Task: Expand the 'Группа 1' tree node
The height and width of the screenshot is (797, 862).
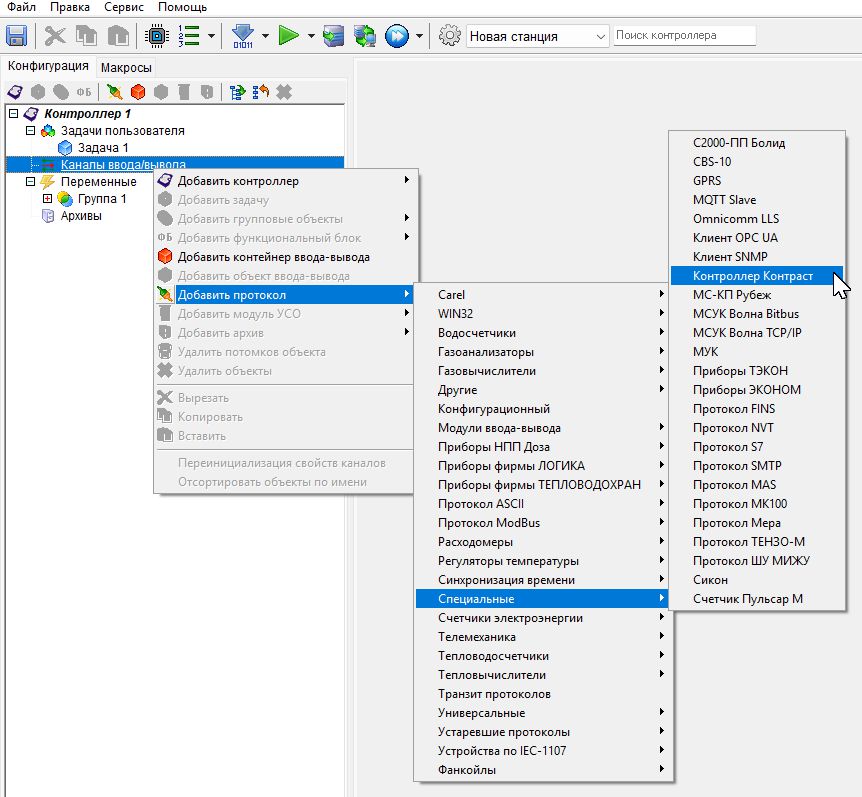Action: coord(47,199)
